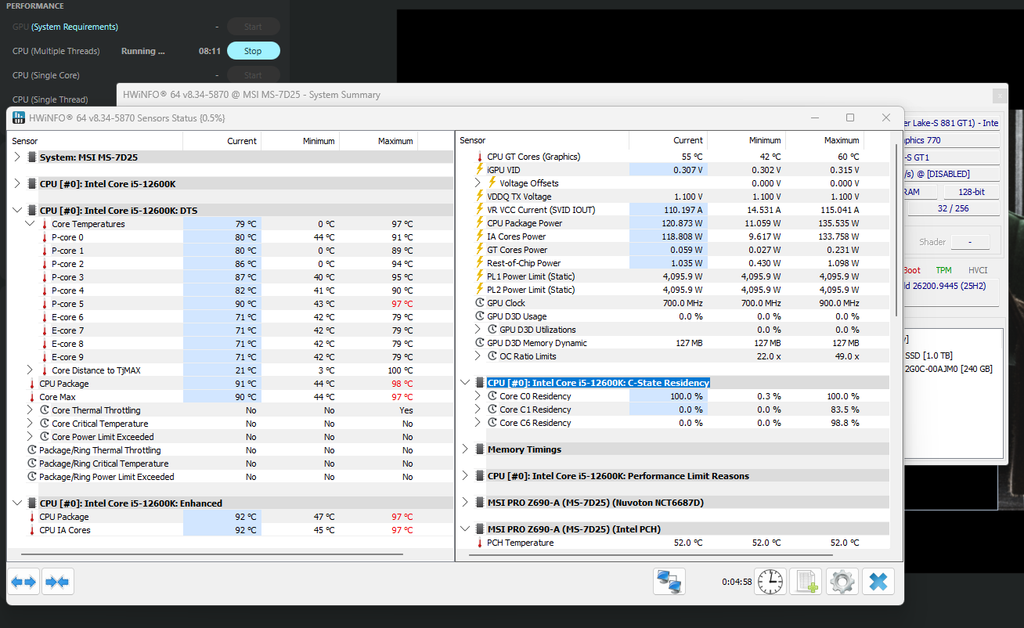This screenshot has height=628, width=1024.
Task: Click the clock reset timer icon
Action: [x=770, y=582]
